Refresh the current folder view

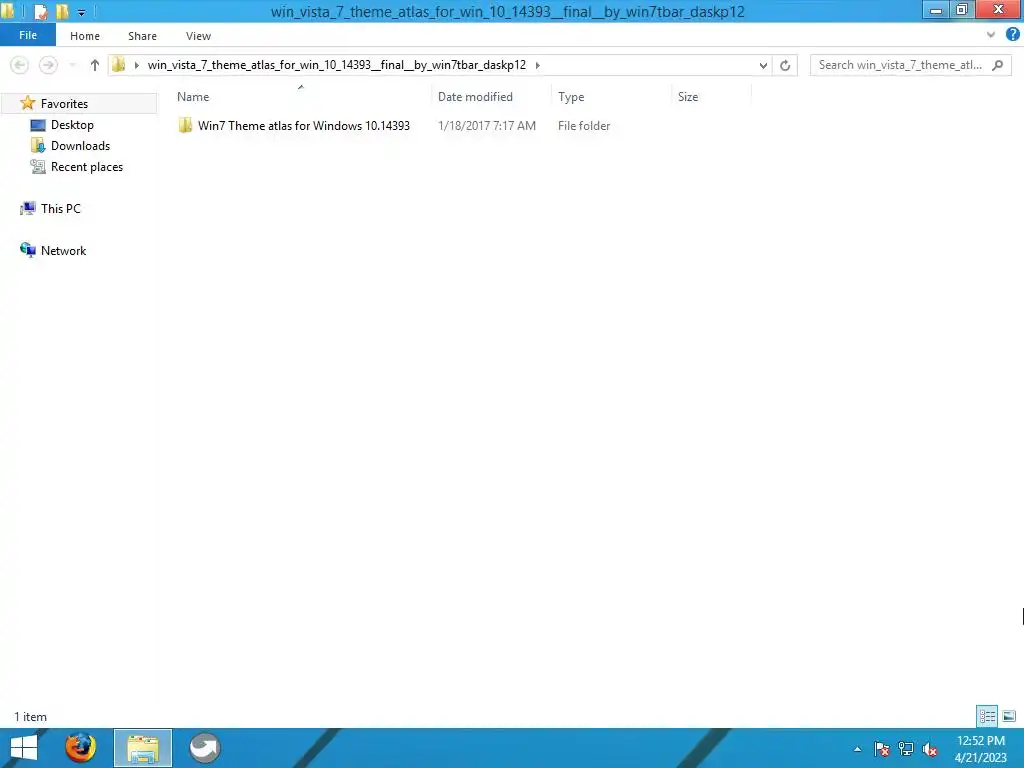(785, 65)
